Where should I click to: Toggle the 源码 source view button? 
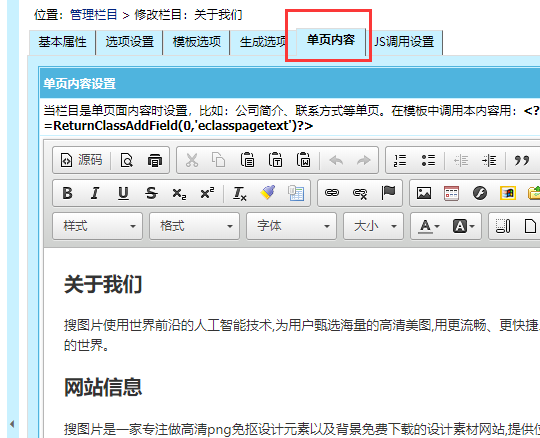pos(81,160)
